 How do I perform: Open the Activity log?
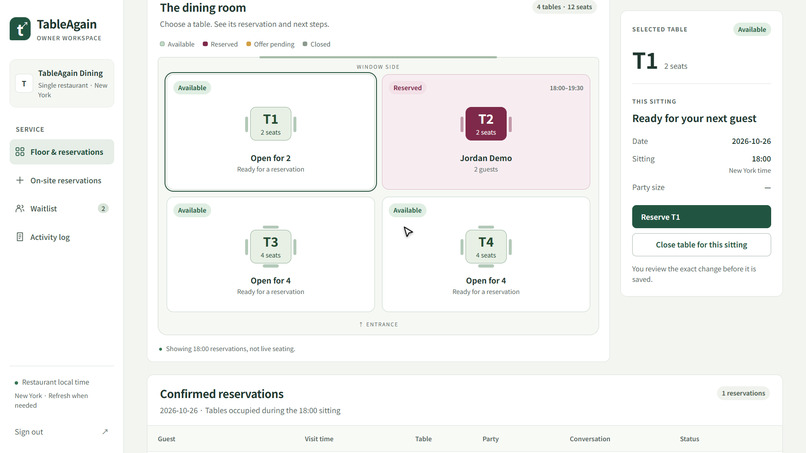coord(62,237)
